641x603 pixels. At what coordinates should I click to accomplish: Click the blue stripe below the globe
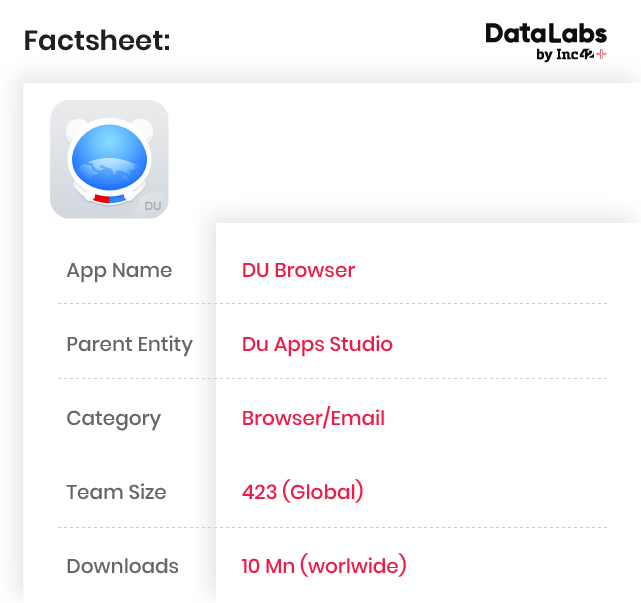(118, 198)
